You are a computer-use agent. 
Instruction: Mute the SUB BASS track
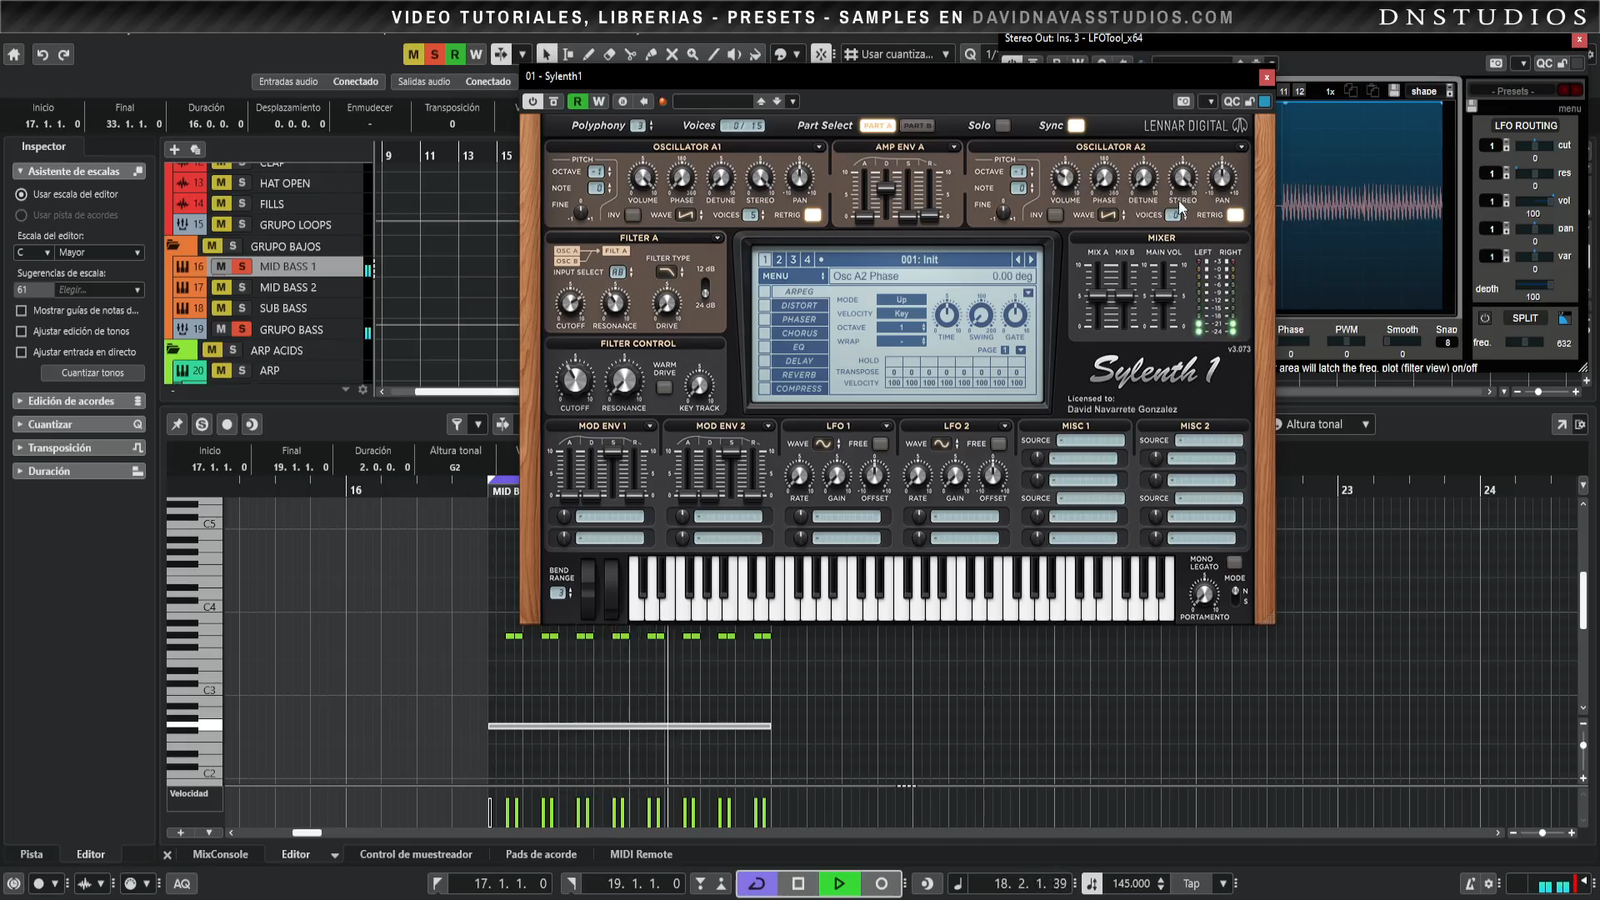[x=221, y=309]
